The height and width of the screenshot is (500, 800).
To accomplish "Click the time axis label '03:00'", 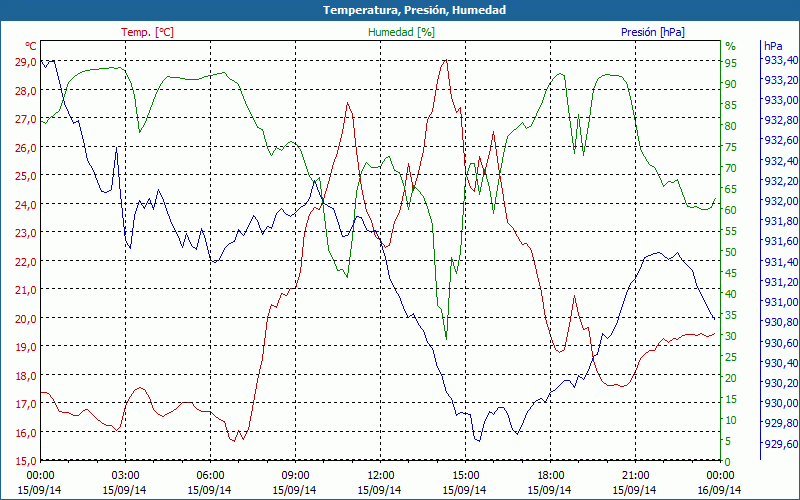I will point(126,474).
